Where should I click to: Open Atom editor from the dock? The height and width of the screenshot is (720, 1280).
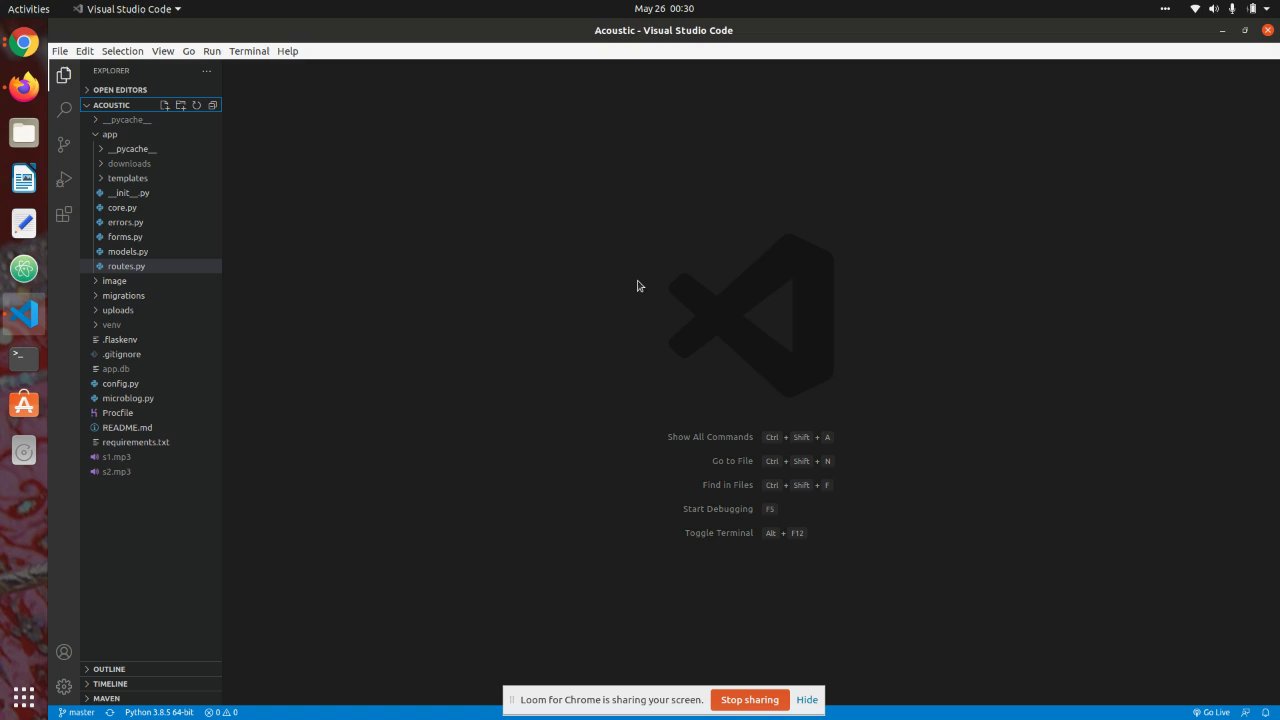24,268
